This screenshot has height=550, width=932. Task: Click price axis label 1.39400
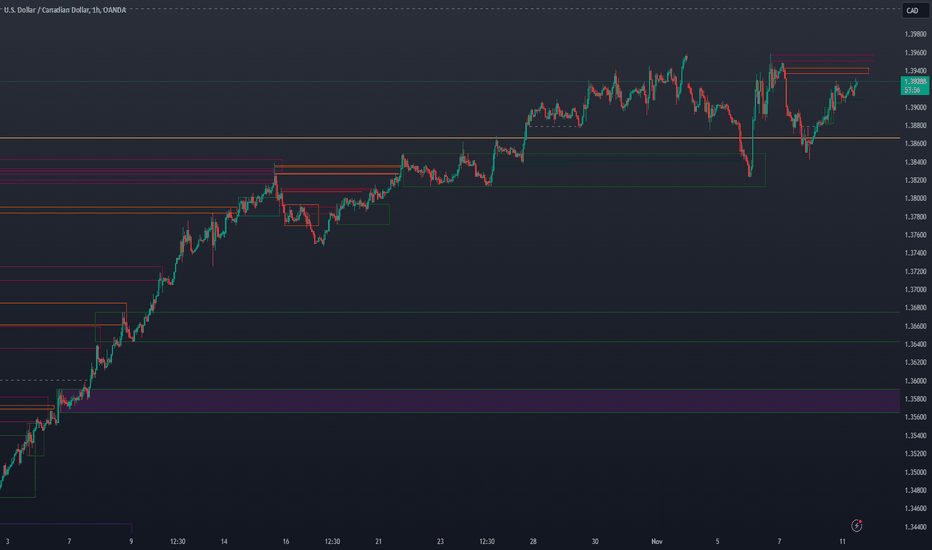(915, 71)
